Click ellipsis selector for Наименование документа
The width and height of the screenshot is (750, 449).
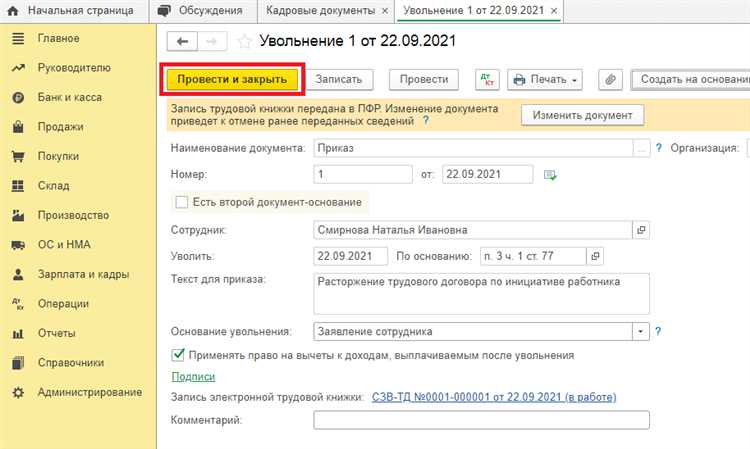(x=641, y=148)
